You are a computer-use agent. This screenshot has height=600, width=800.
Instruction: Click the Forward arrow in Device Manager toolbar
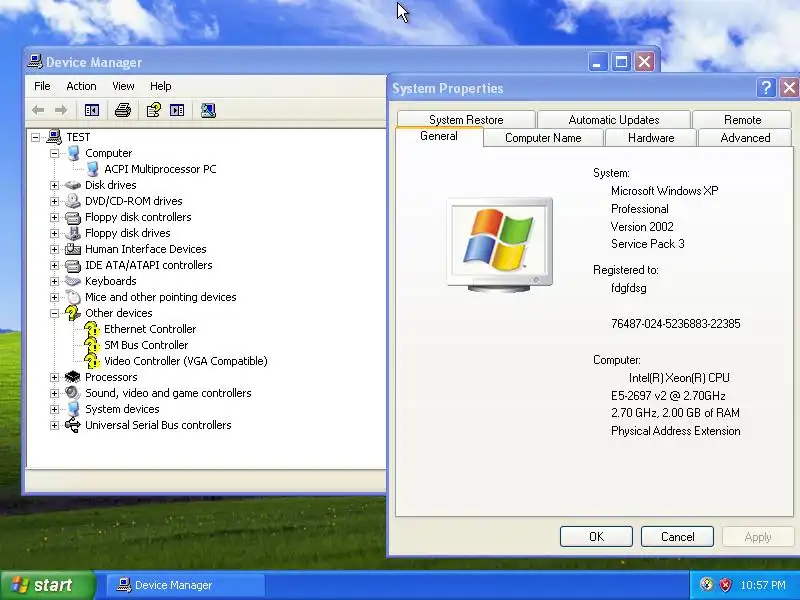[x=61, y=110]
